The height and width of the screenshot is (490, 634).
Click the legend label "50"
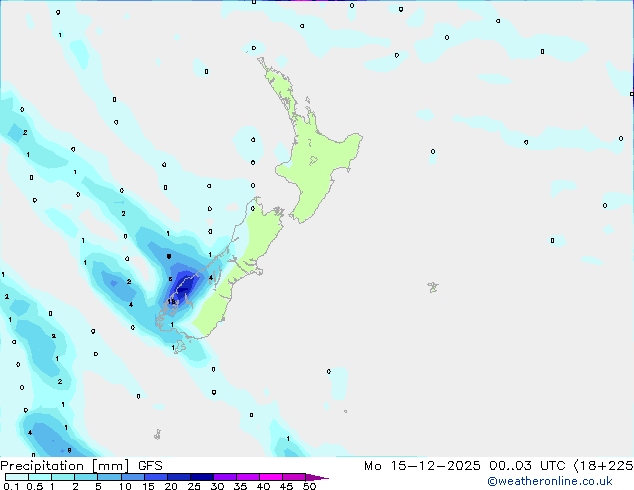pos(309,486)
